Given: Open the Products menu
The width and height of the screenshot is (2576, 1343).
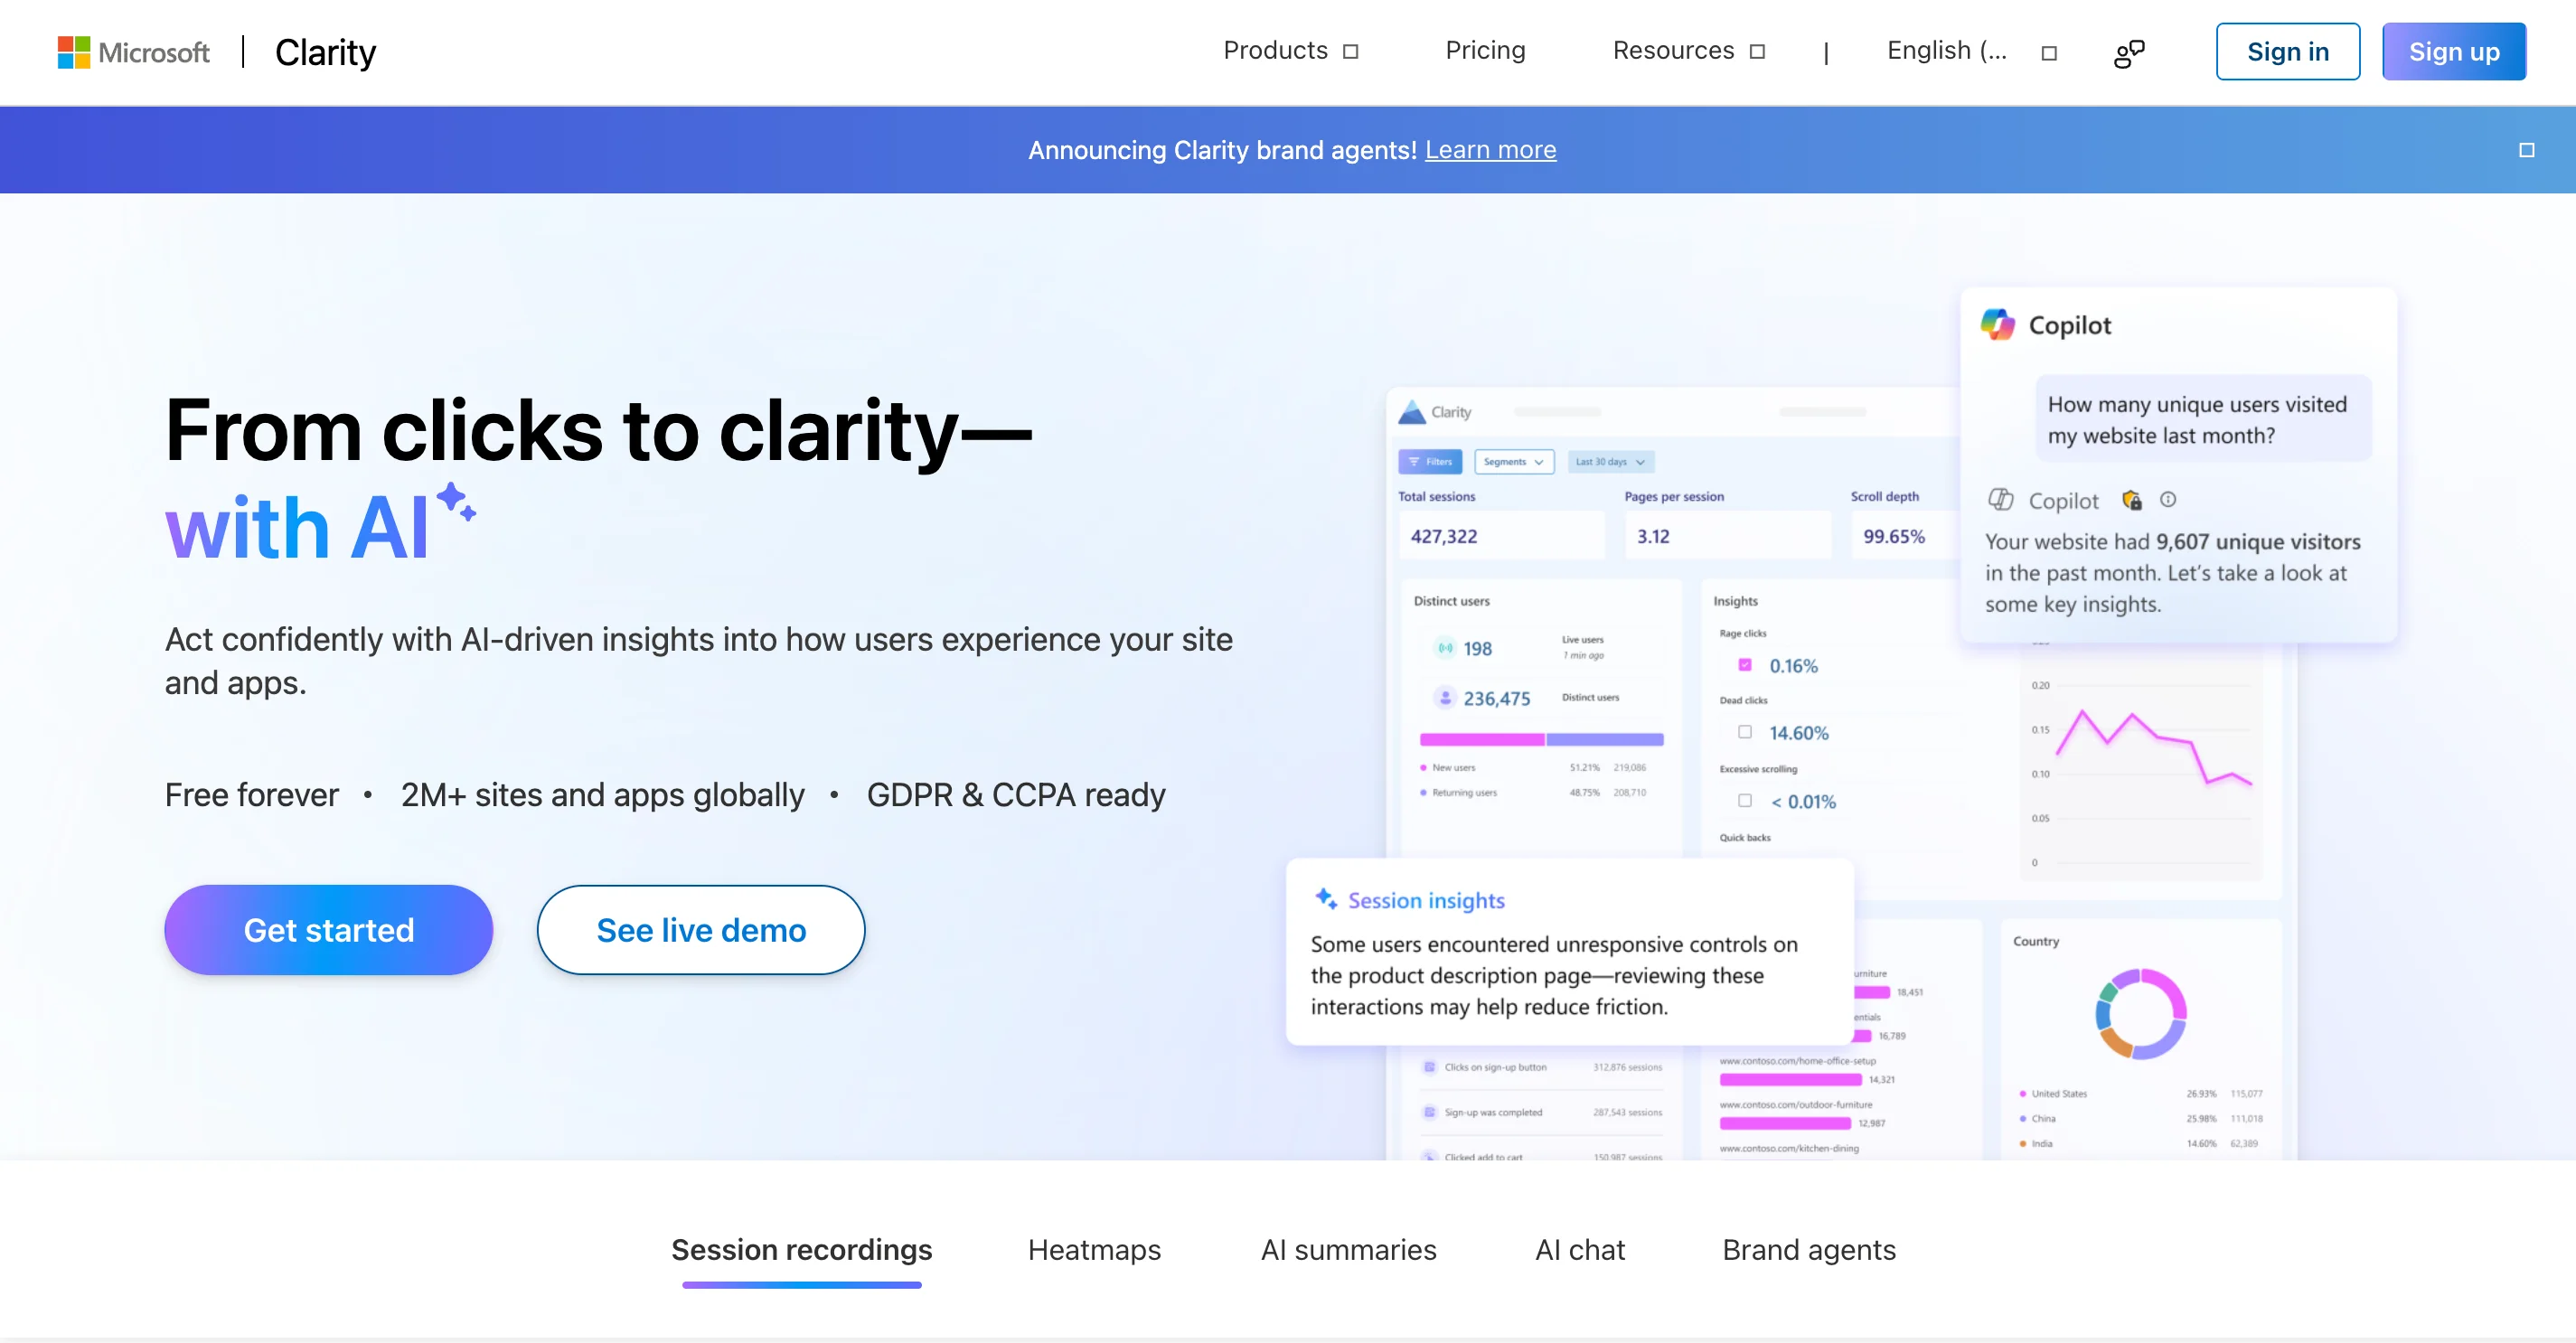Looking at the screenshot, I should pos(1275,50).
